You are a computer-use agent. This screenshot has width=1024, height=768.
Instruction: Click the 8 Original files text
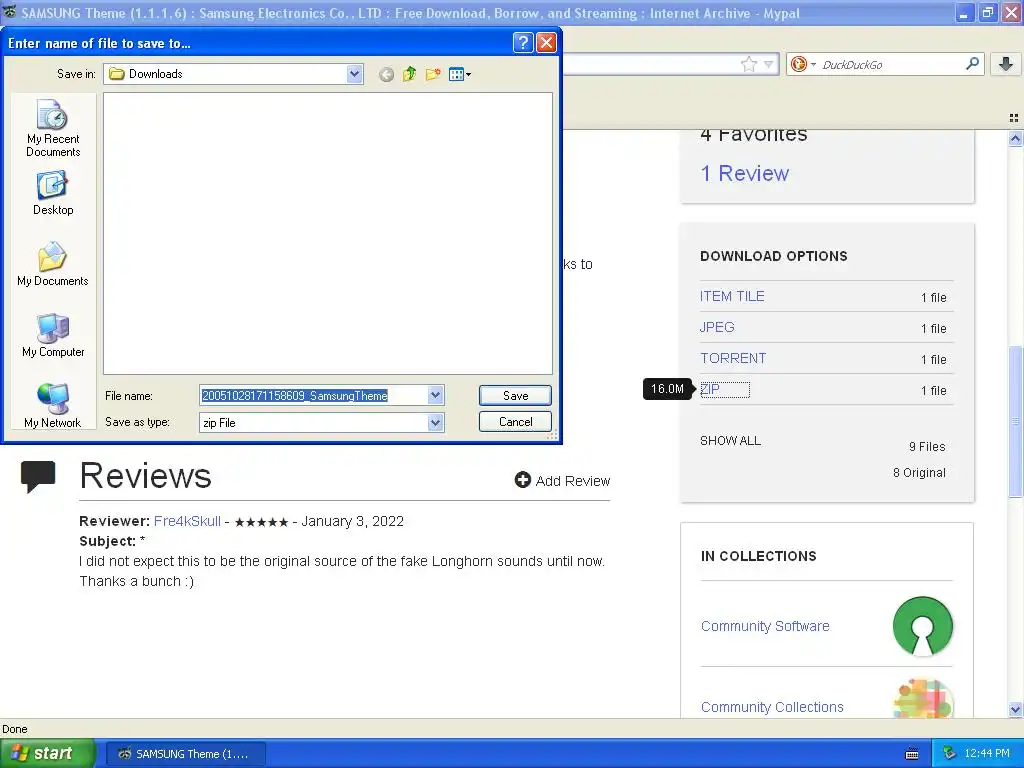(x=919, y=473)
